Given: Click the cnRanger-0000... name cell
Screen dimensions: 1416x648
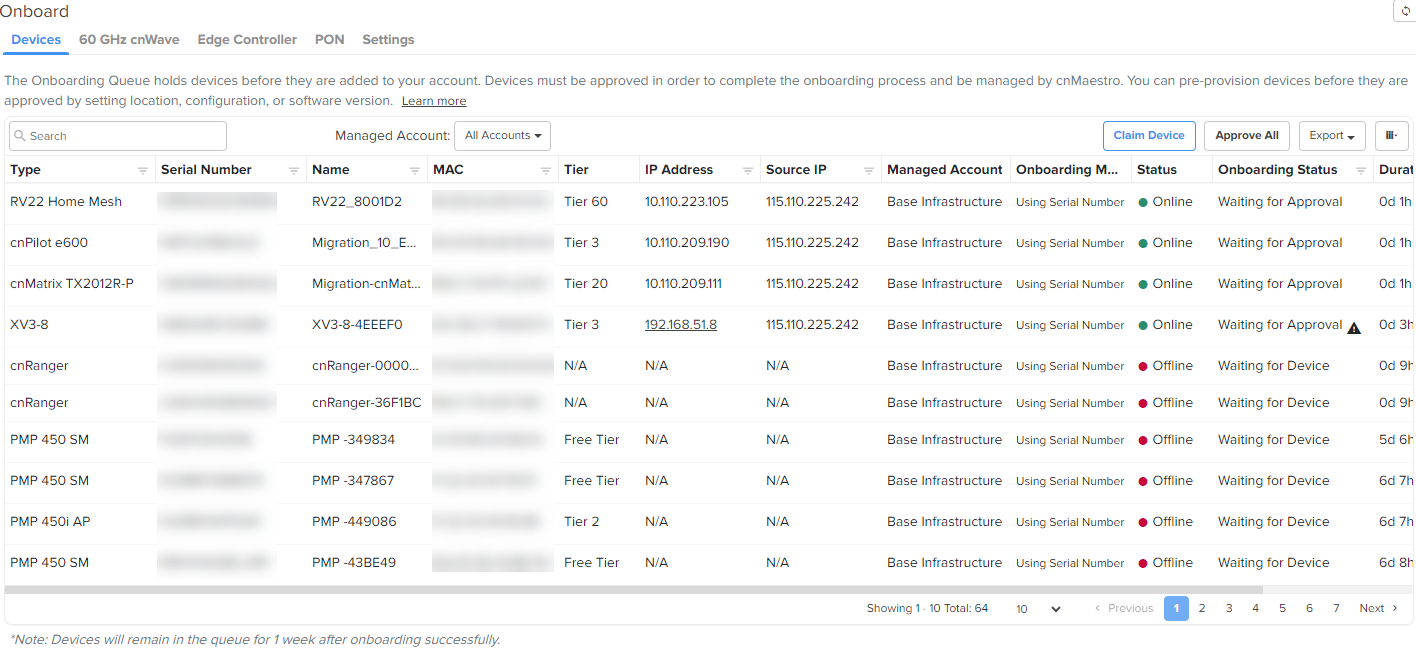Looking at the screenshot, I should [x=366, y=366].
